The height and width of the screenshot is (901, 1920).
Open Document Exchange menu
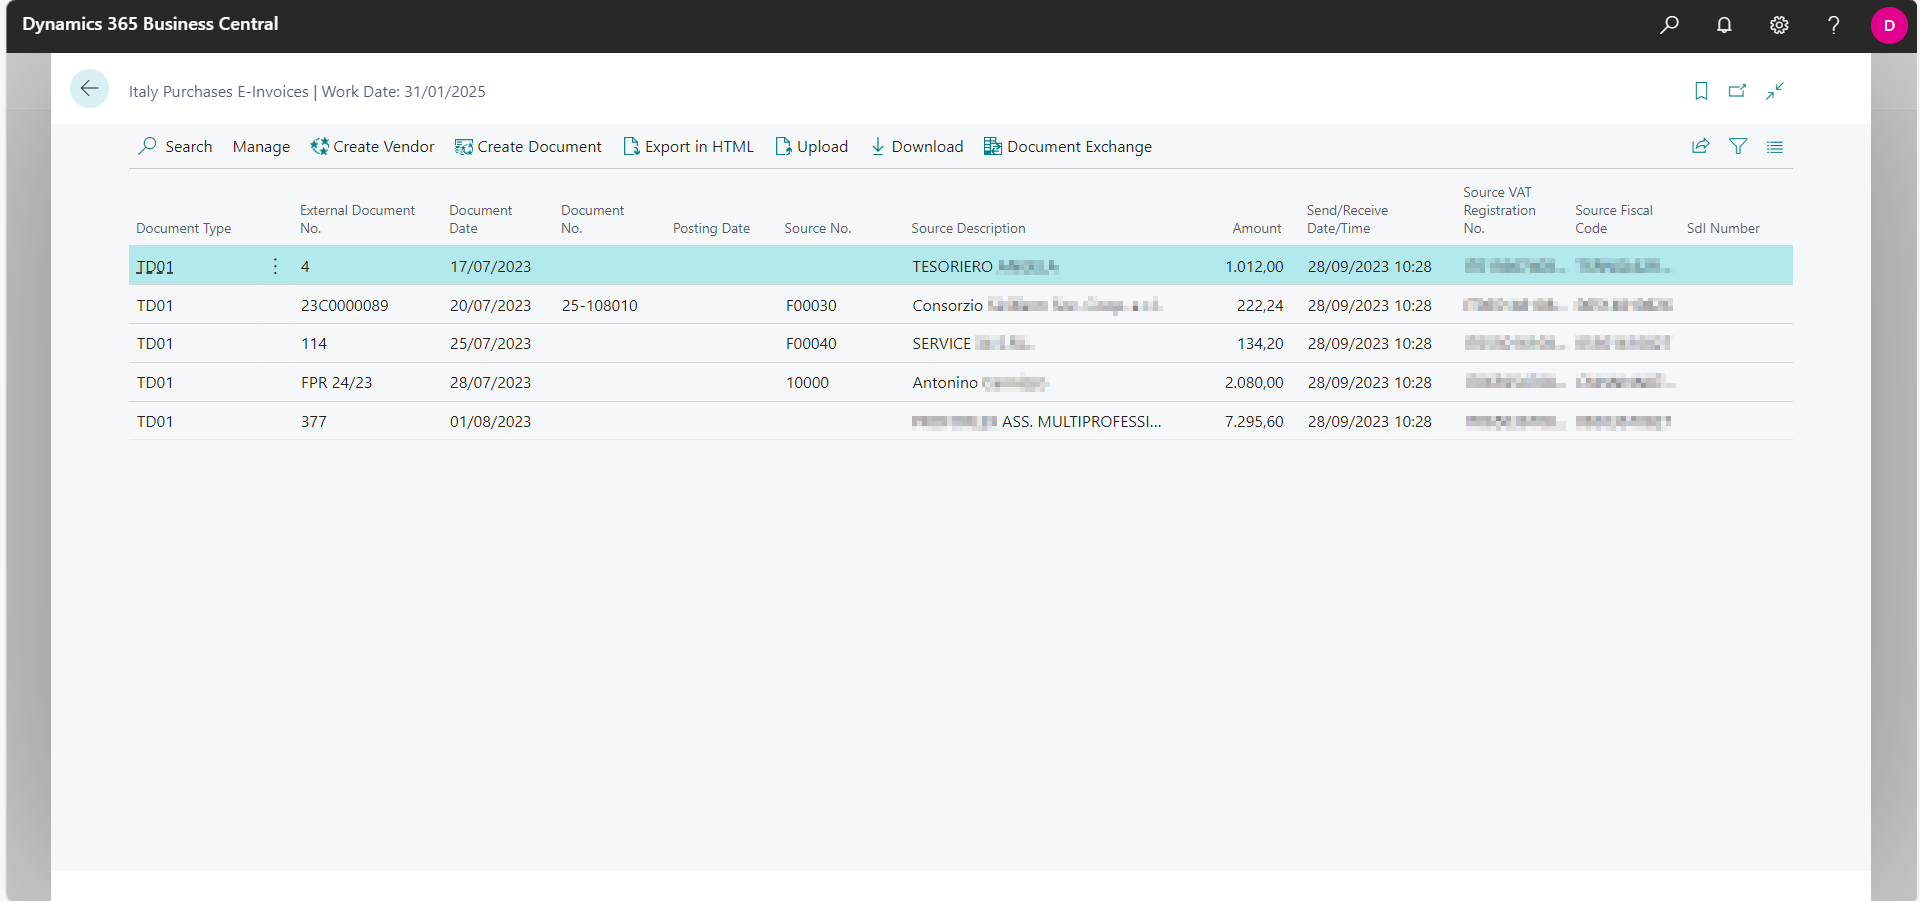tap(1068, 146)
